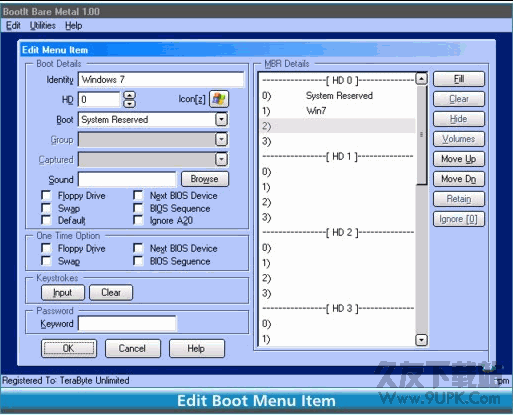513x415 pixels.
Task: Click the Input keystrokes button
Action: pyautogui.click(x=63, y=292)
